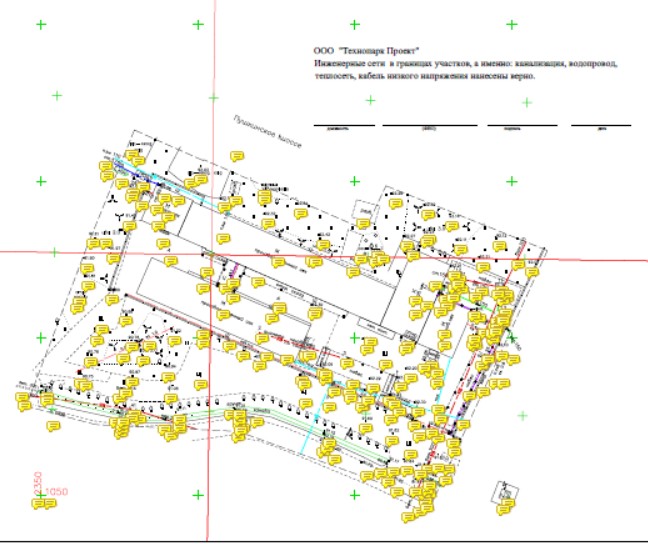This screenshot has width=648, height=544.
Task: Click the дата signature line
Action: [601, 126]
